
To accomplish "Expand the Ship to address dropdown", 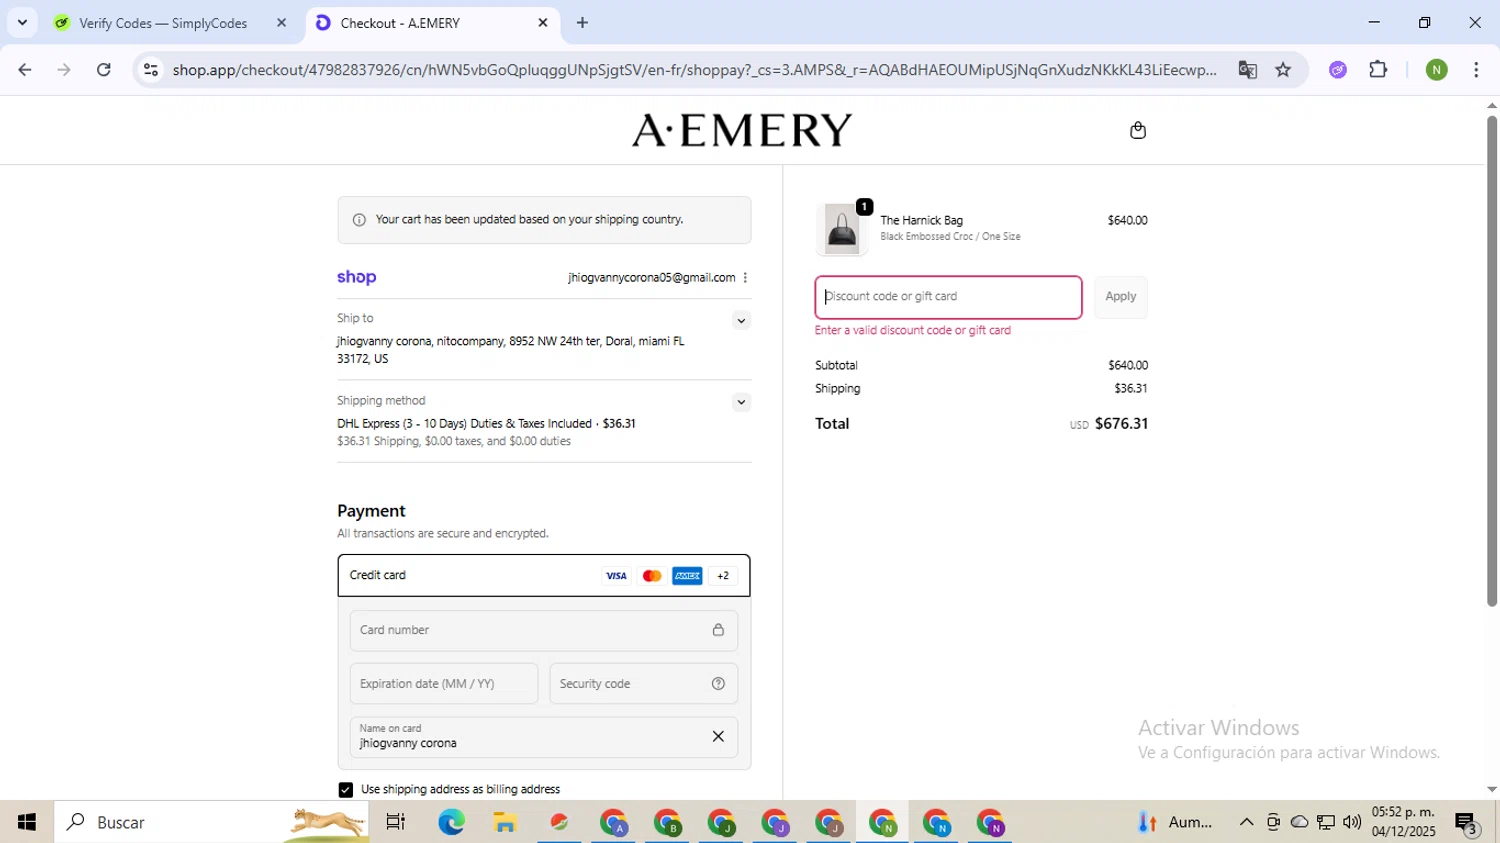I will click(741, 321).
